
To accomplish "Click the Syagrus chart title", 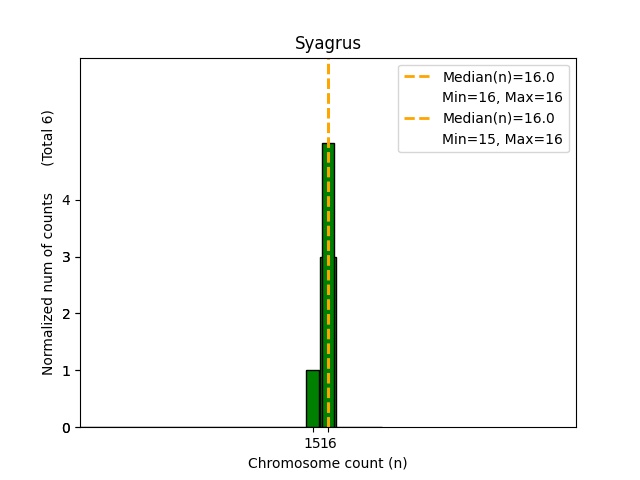I will point(327,44).
